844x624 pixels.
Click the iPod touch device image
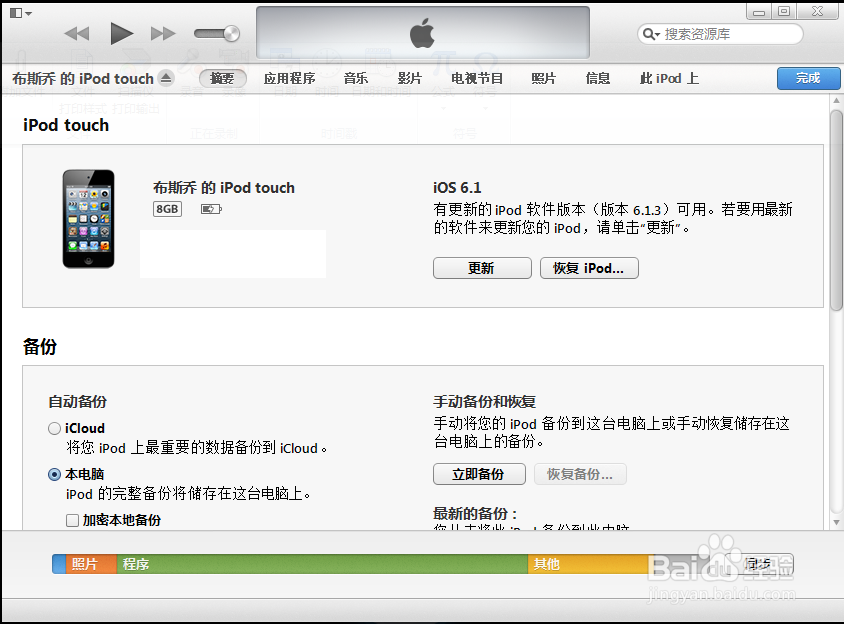click(88, 219)
